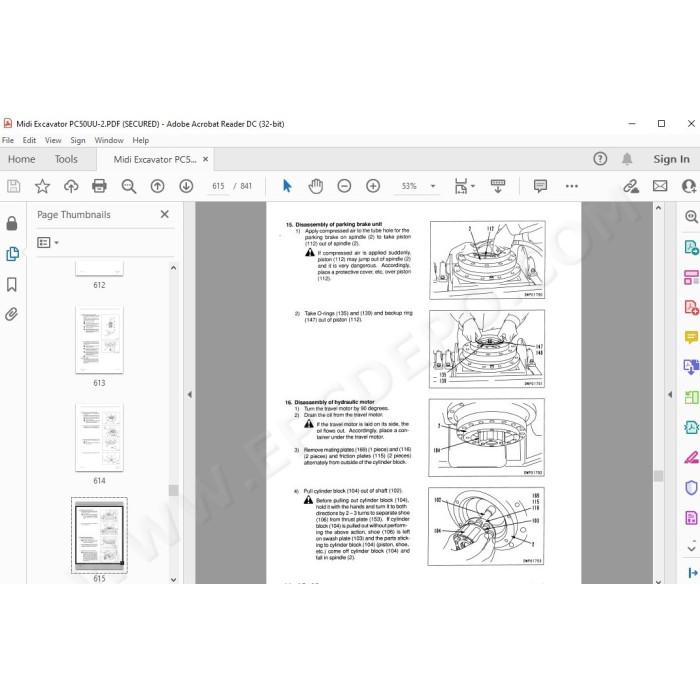This screenshot has height=700, width=700.
Task: Open the Window menu
Action: click(109, 140)
